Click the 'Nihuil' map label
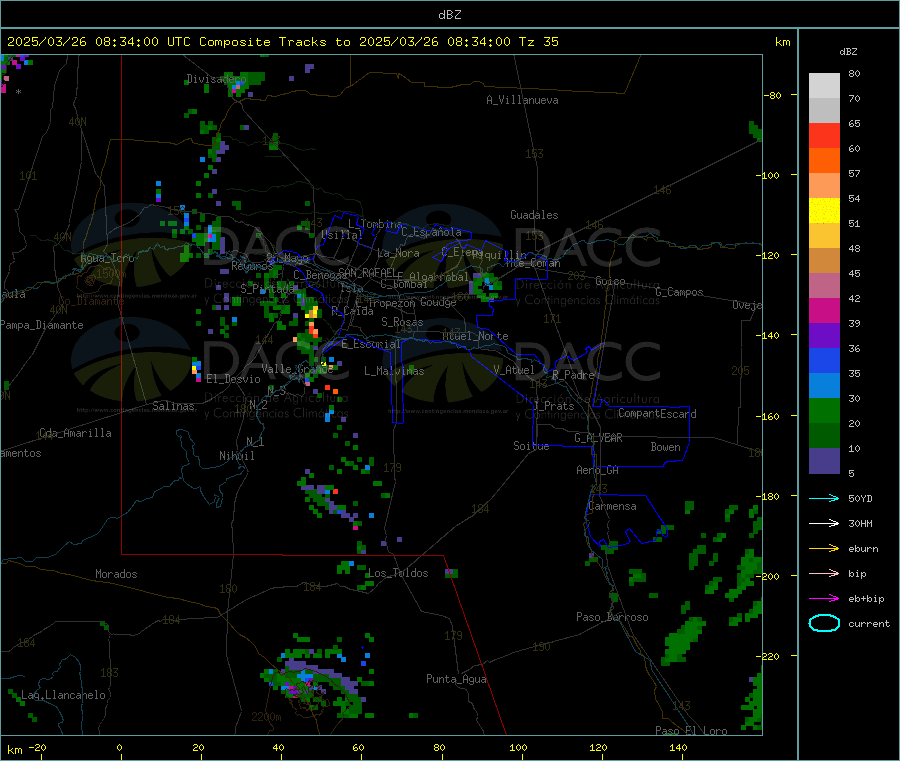900x761 pixels. pos(236,456)
